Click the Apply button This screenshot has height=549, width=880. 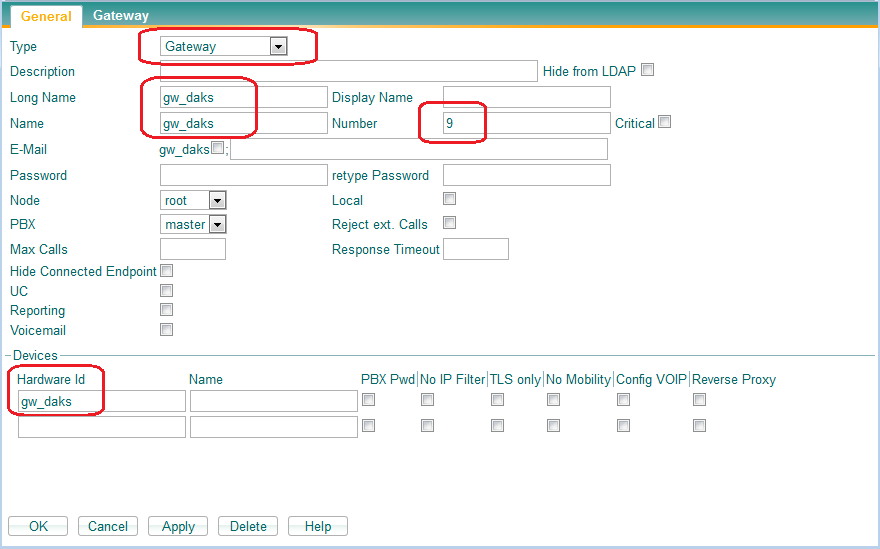pos(178,526)
